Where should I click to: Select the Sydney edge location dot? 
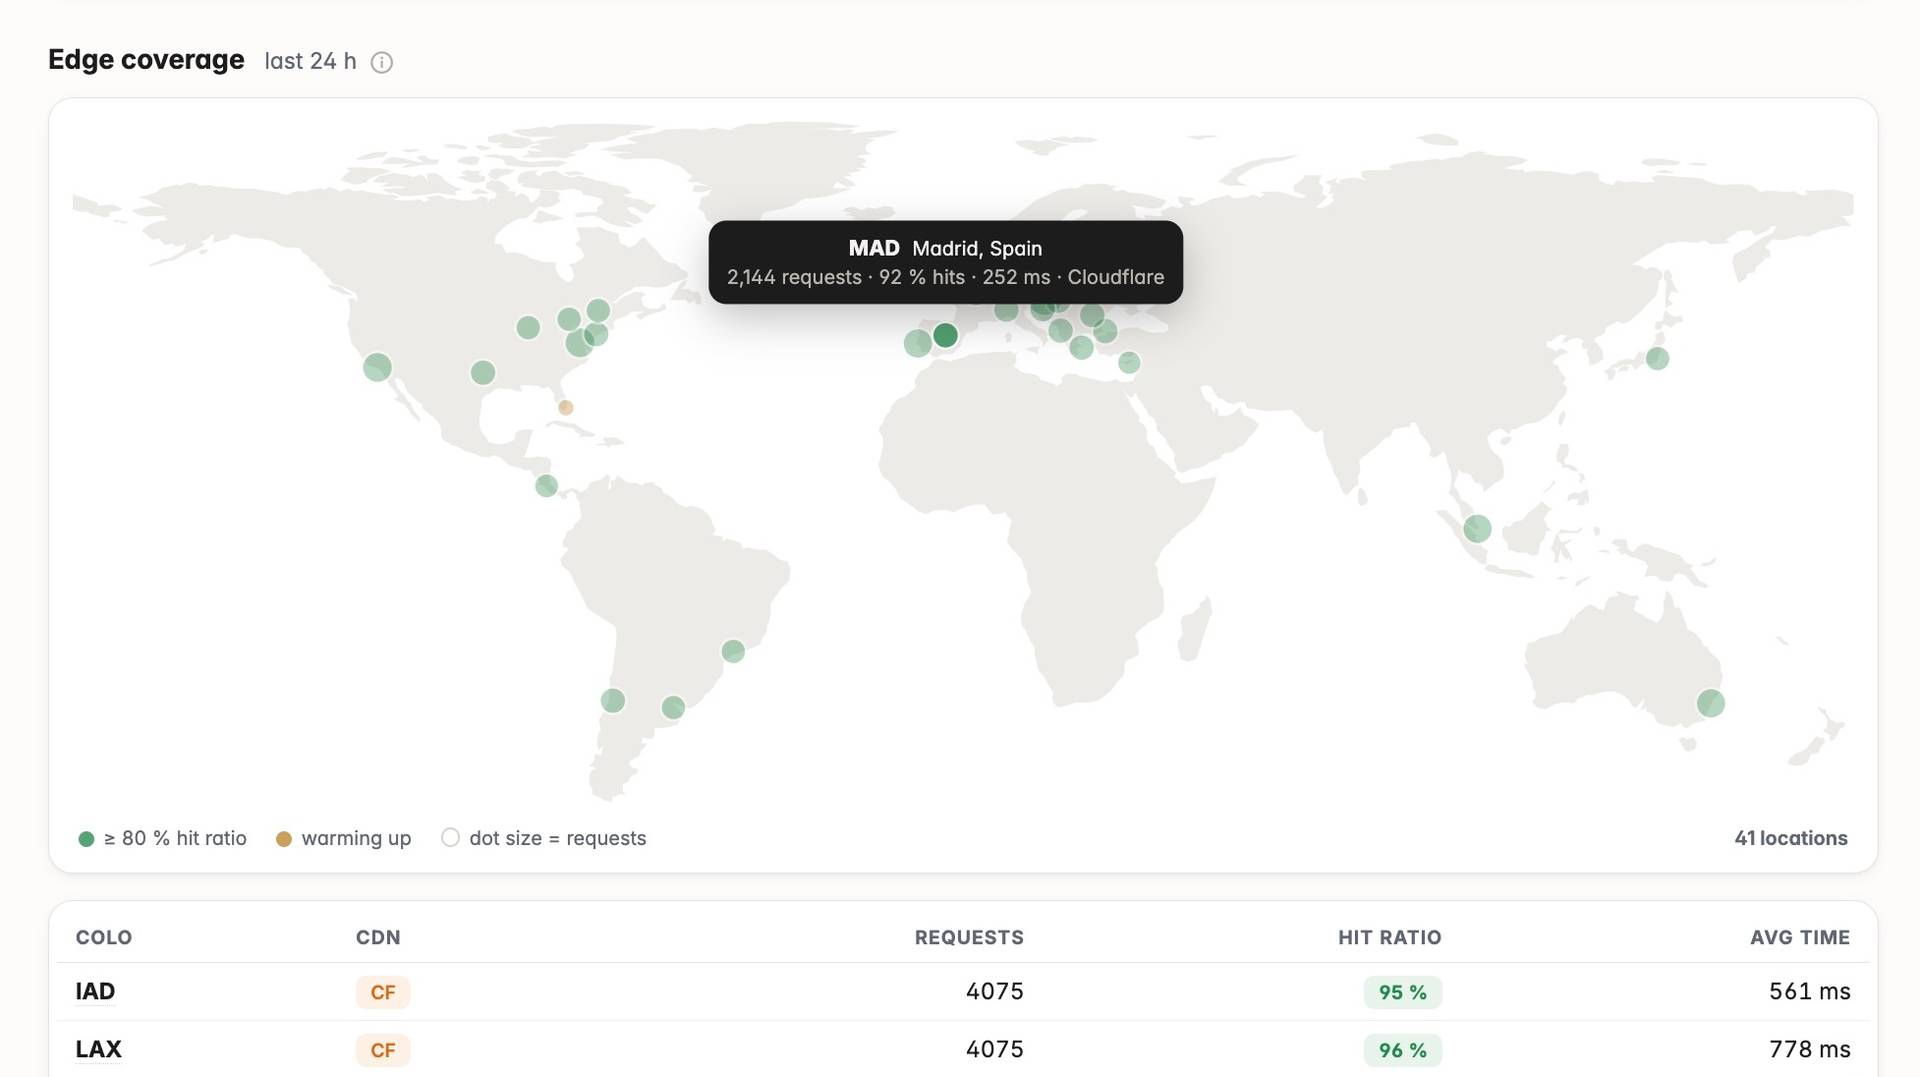tap(1711, 703)
